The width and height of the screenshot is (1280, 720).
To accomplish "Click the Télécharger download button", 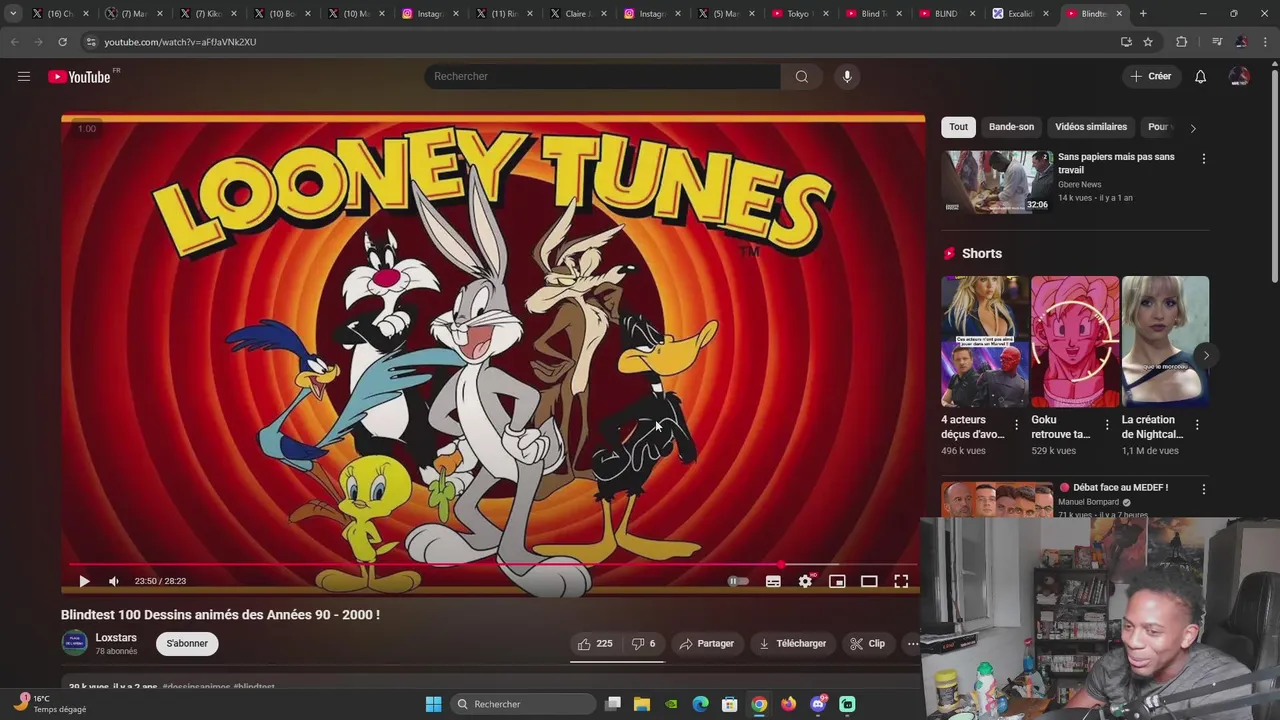I will (793, 644).
